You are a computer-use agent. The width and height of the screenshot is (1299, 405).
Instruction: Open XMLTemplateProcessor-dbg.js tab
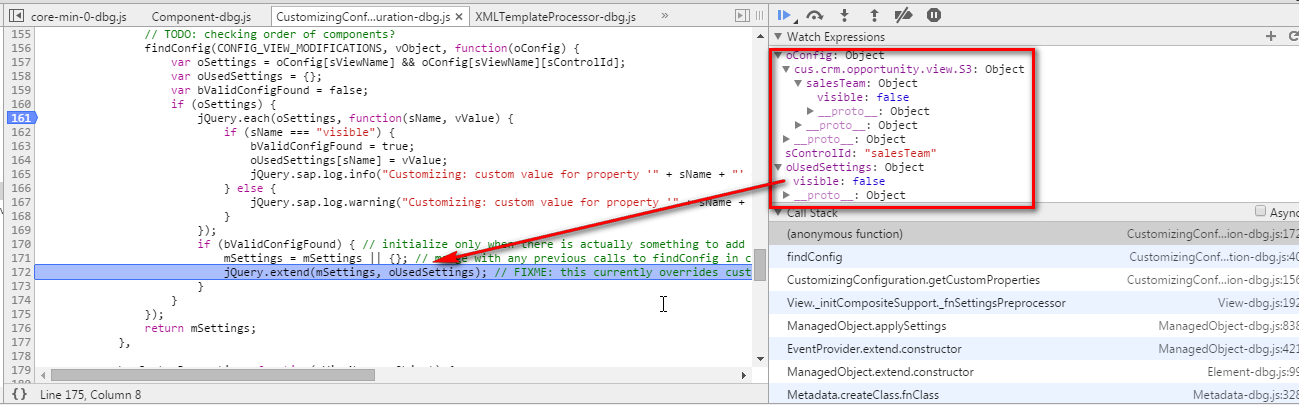click(x=556, y=18)
